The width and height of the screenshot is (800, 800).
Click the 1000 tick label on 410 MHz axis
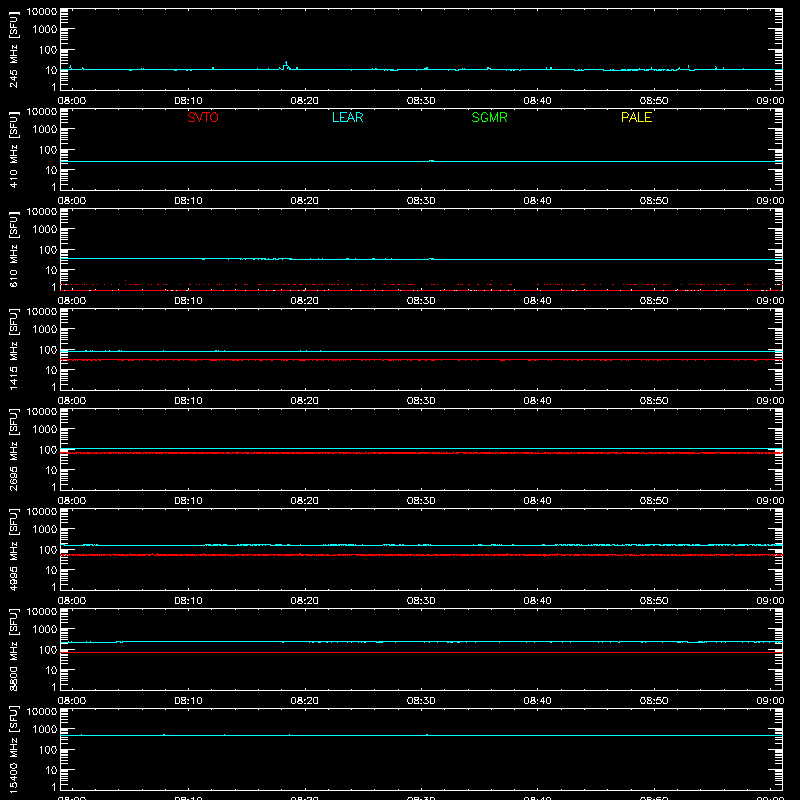pyautogui.click(x=45, y=130)
